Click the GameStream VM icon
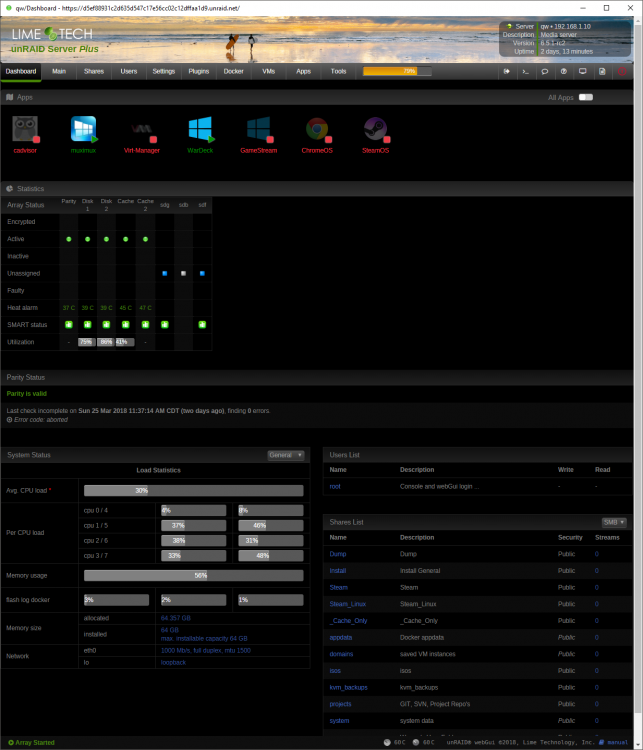 click(x=259, y=129)
